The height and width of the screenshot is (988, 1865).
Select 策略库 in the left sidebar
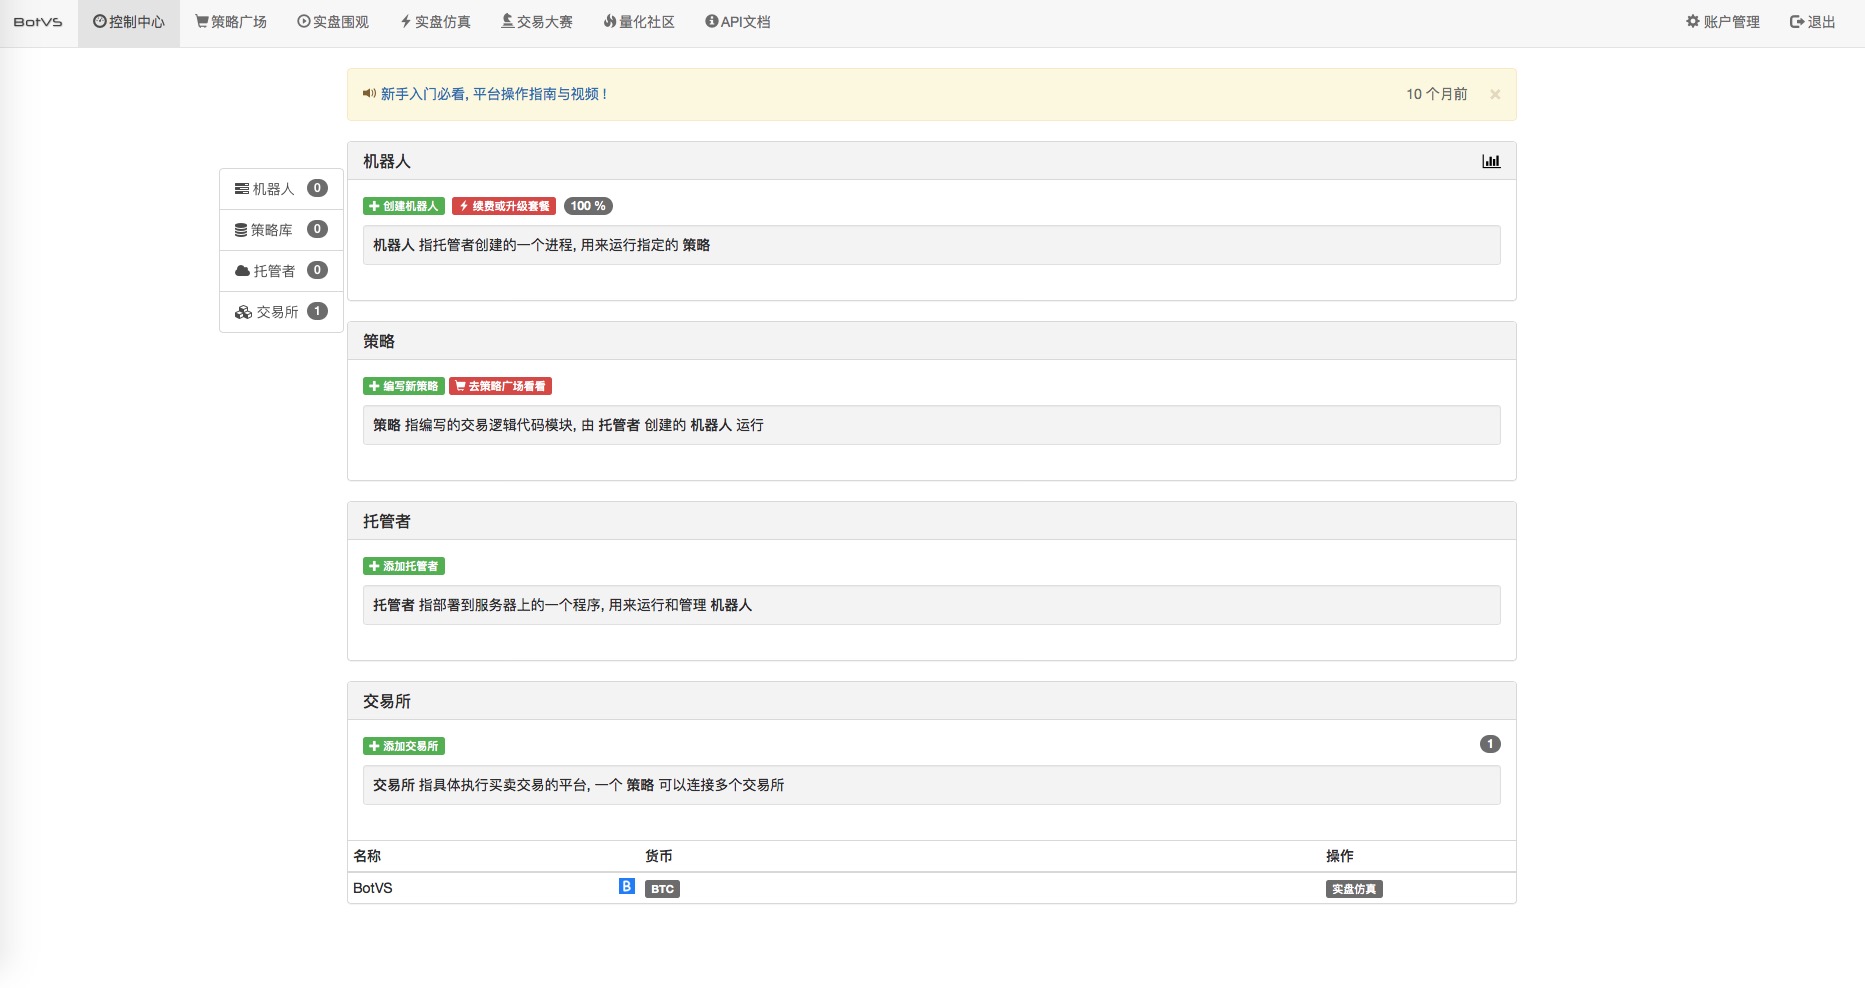281,230
